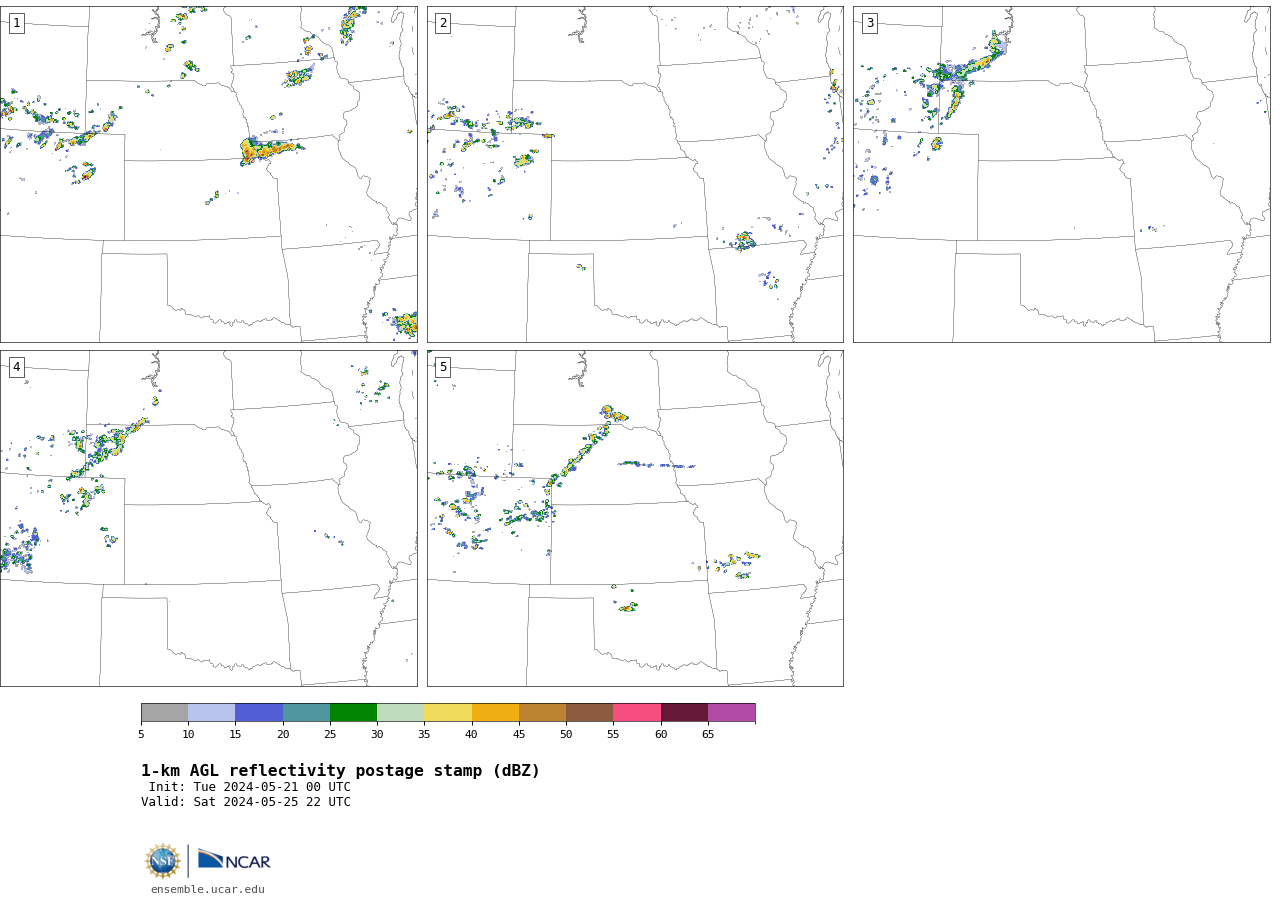Click the colorbar tick label '65'
The width and height of the screenshot is (1280, 901).
click(708, 735)
